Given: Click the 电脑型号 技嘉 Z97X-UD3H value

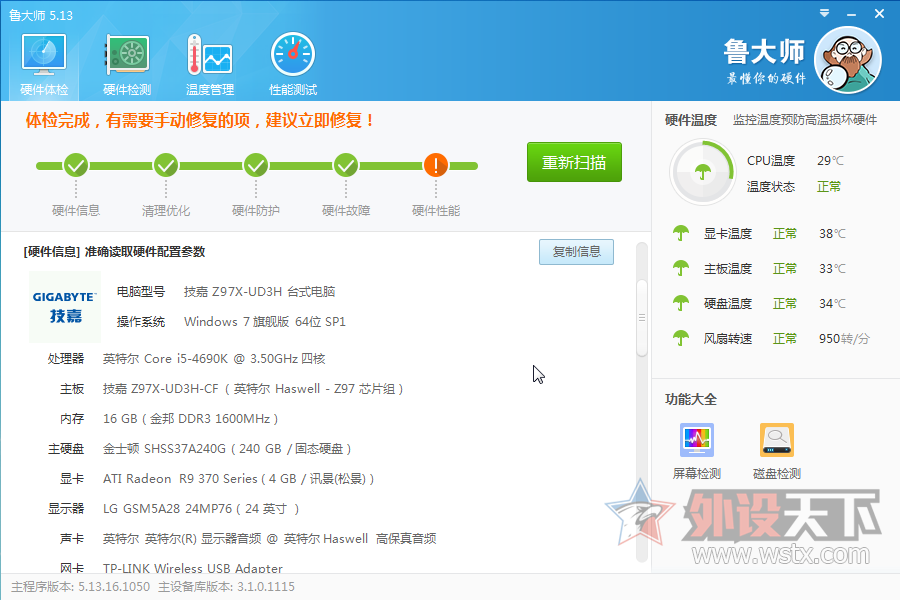Looking at the screenshot, I should coord(259,292).
